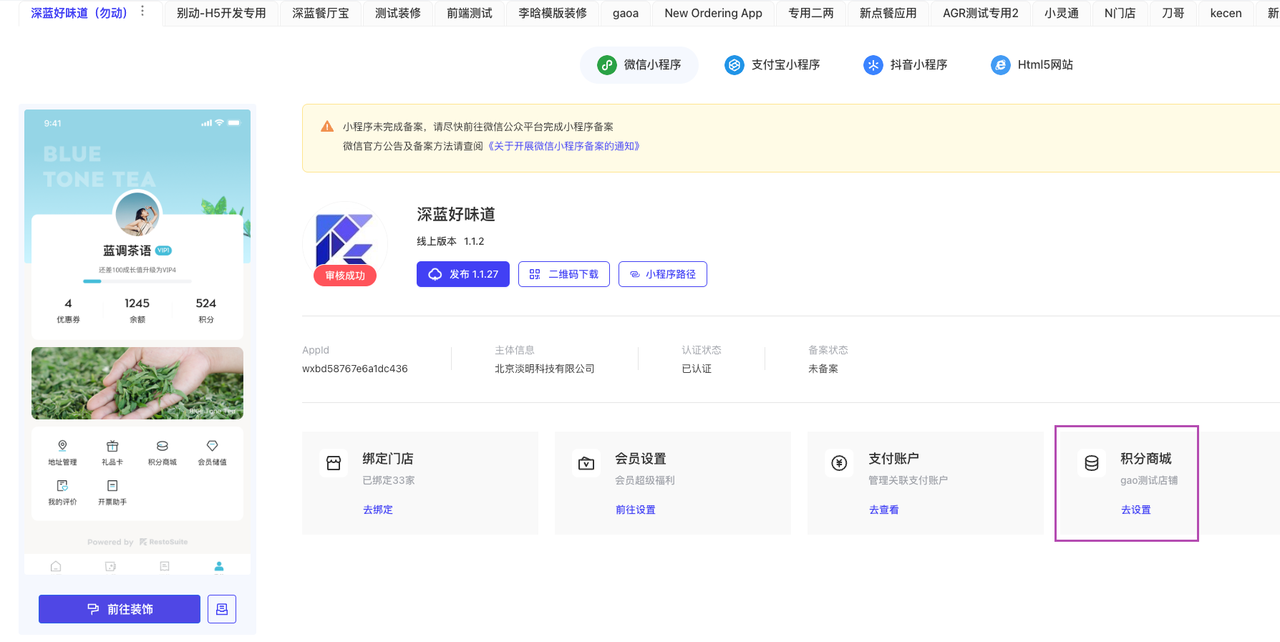This screenshot has width=1280, height=642.
Task: Click the Douyin mini program logo icon
Action: coord(873,65)
